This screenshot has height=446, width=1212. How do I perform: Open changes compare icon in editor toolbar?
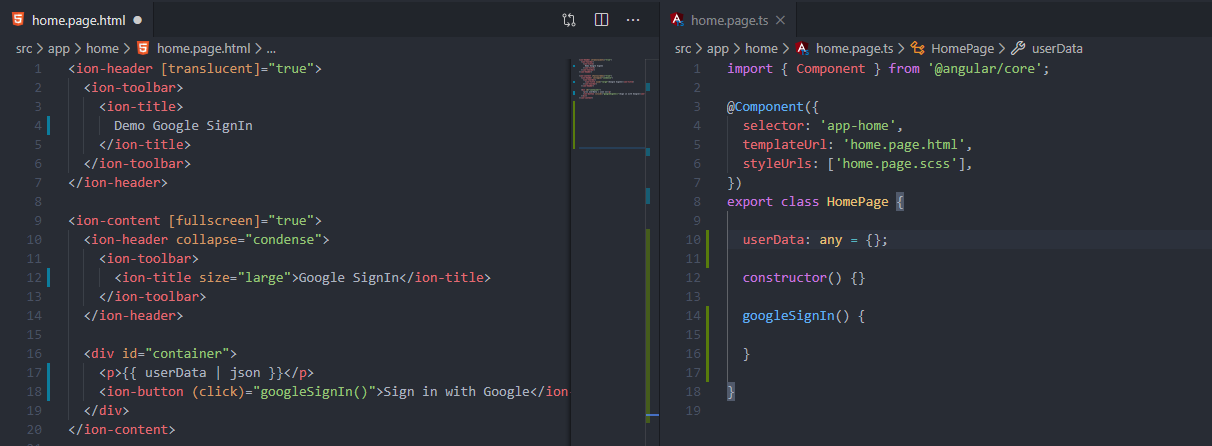(x=569, y=19)
